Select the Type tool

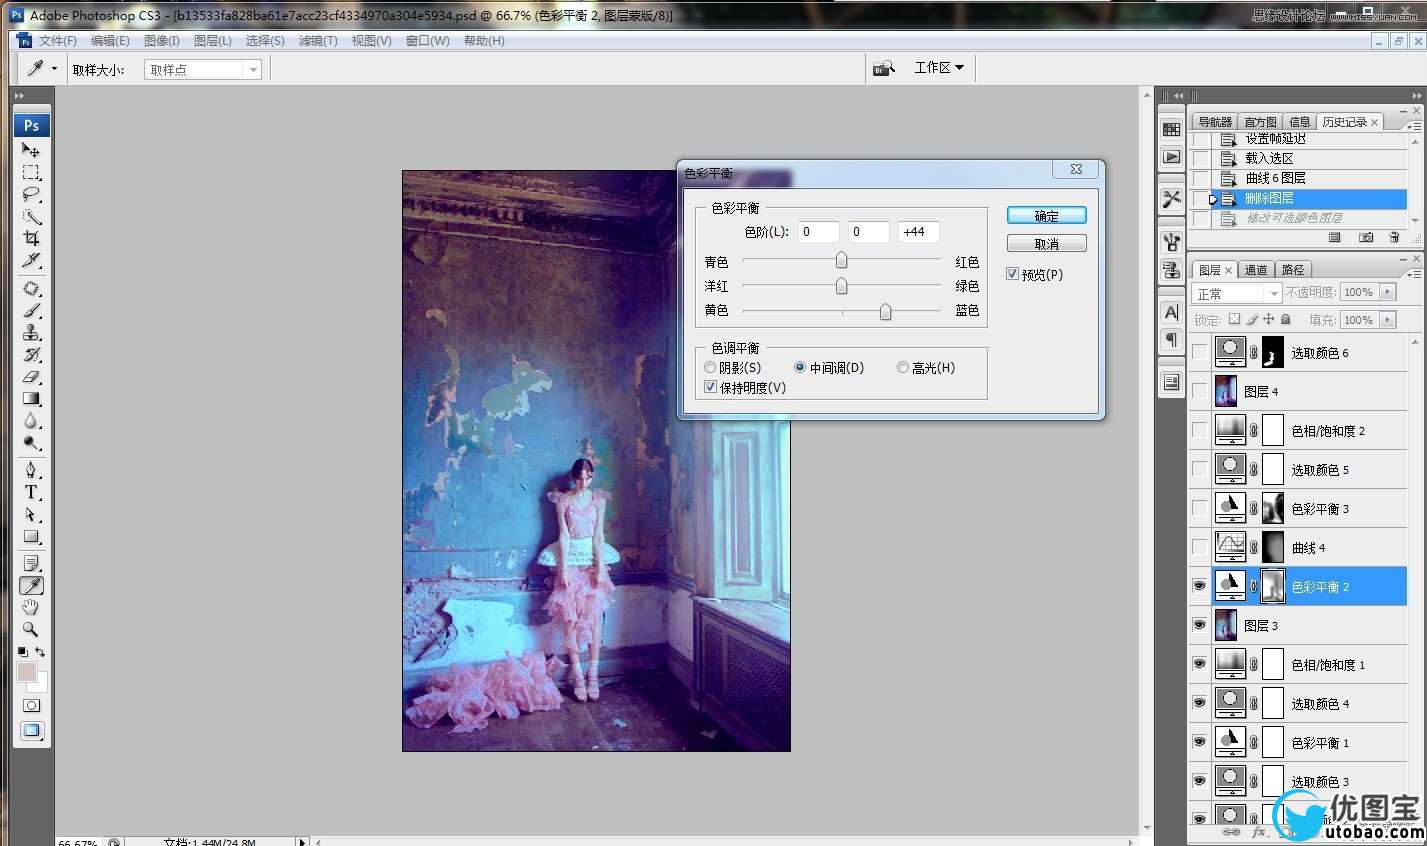[31, 492]
